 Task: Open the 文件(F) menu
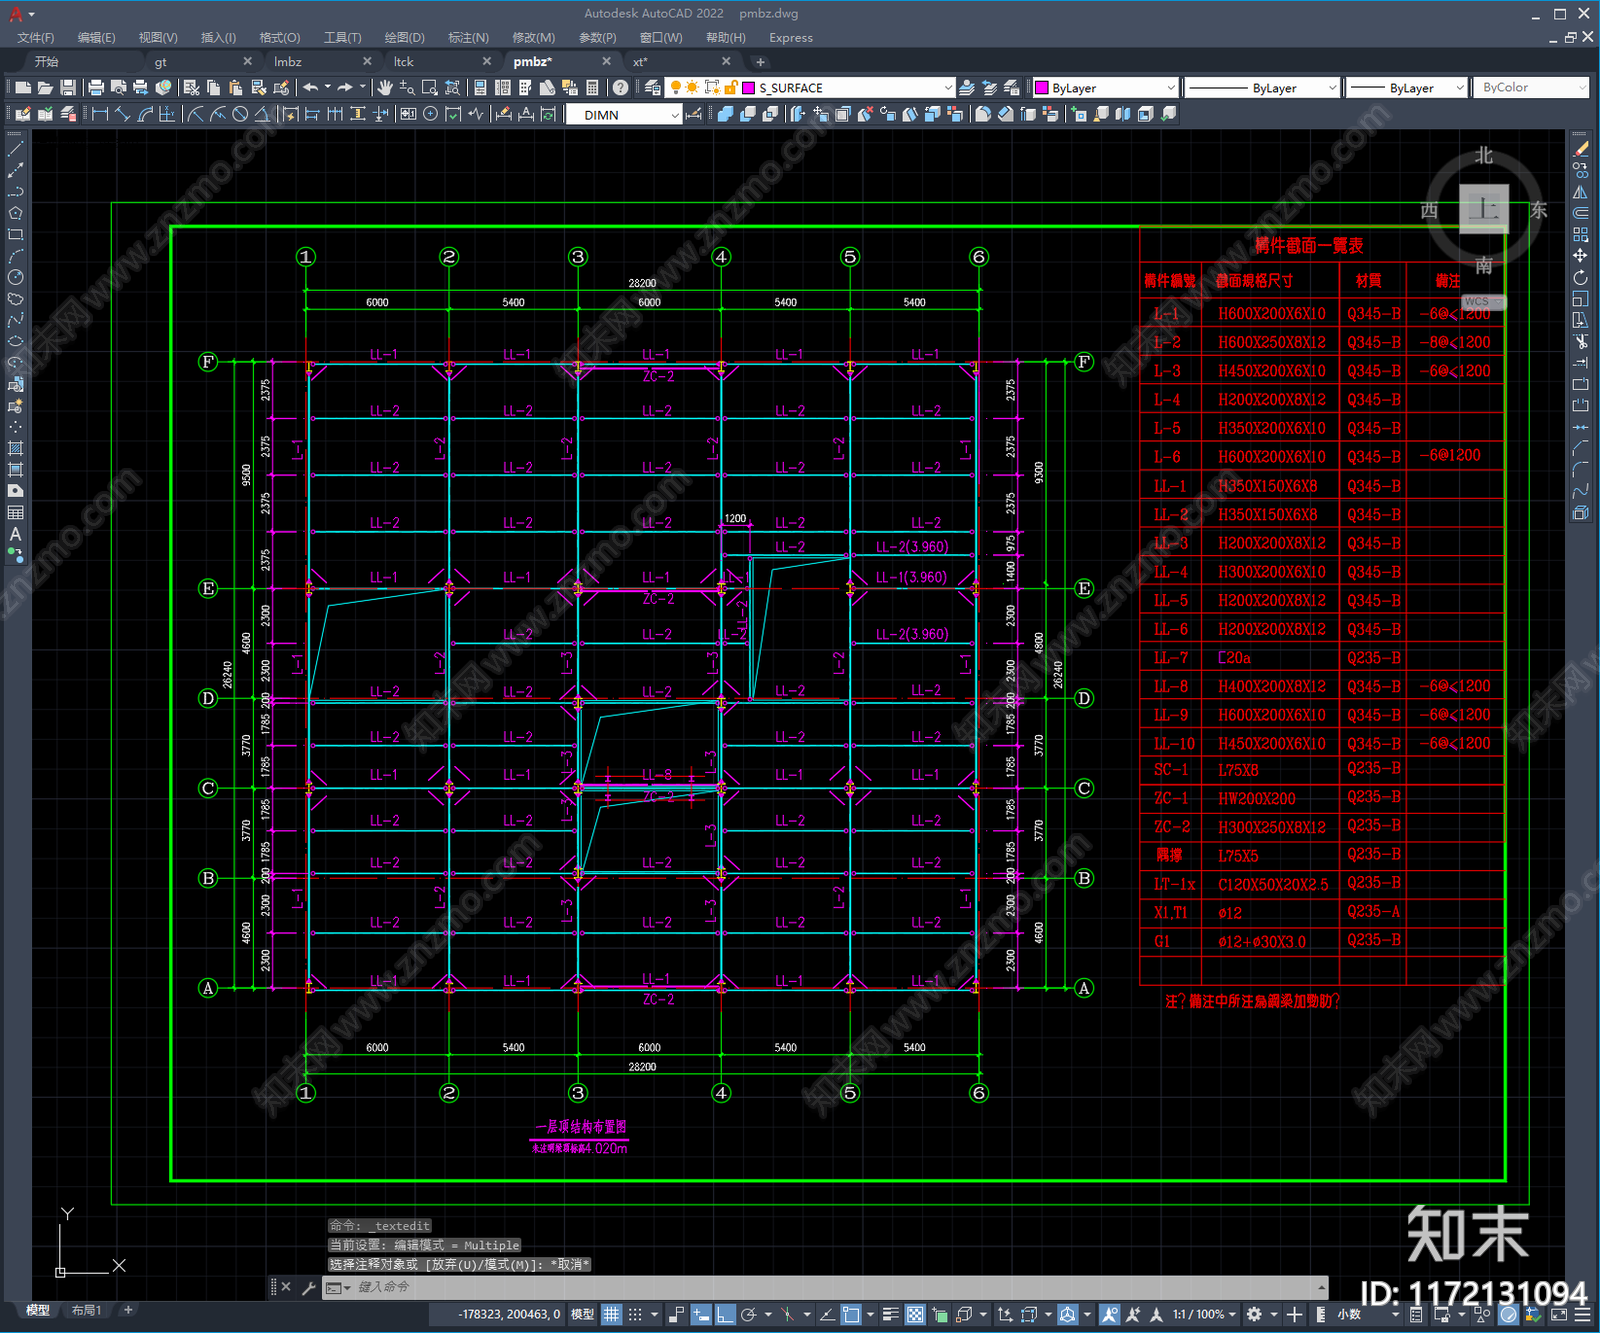pyautogui.click(x=36, y=37)
